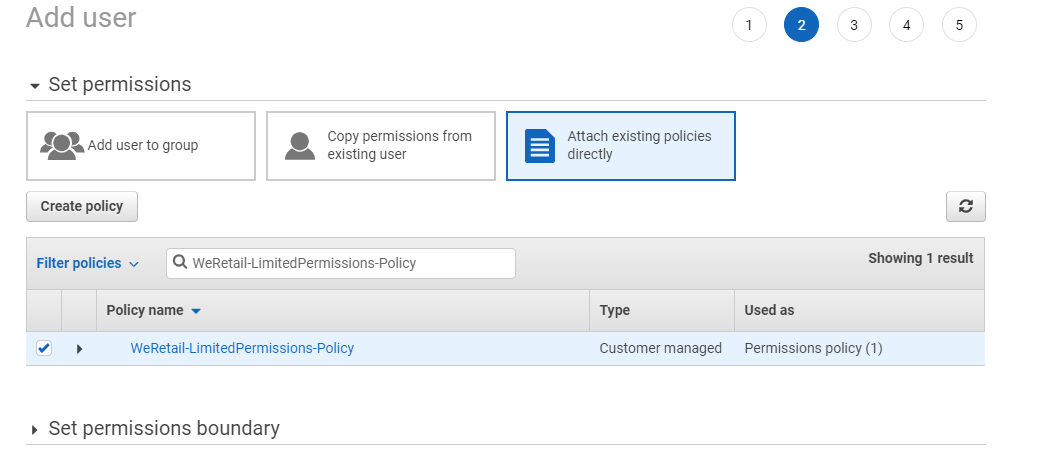Select step 5 in the wizard
This screenshot has height=466, width=1040.
(x=959, y=25)
